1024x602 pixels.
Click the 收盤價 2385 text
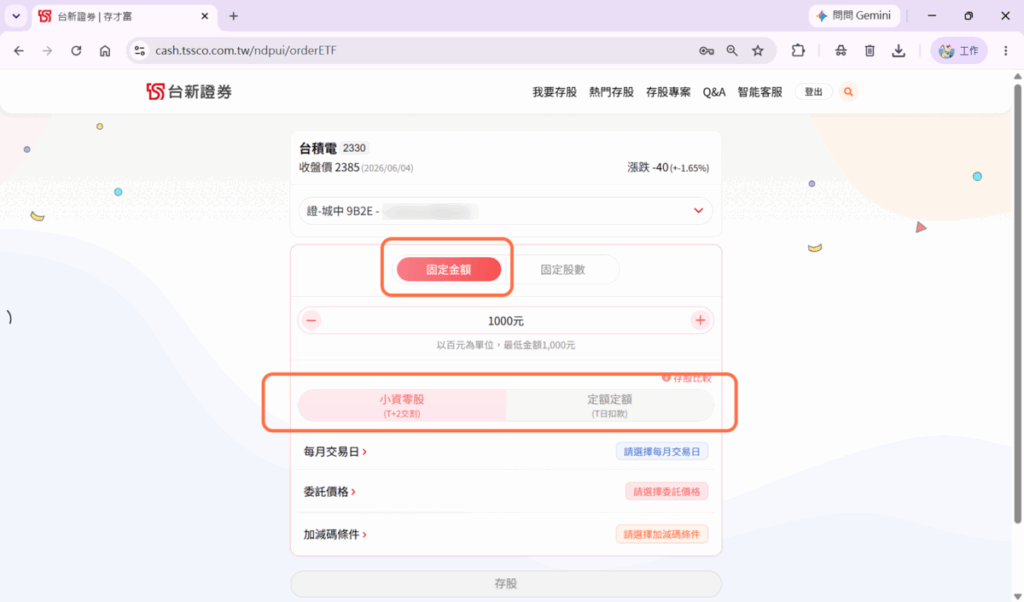pos(329,167)
